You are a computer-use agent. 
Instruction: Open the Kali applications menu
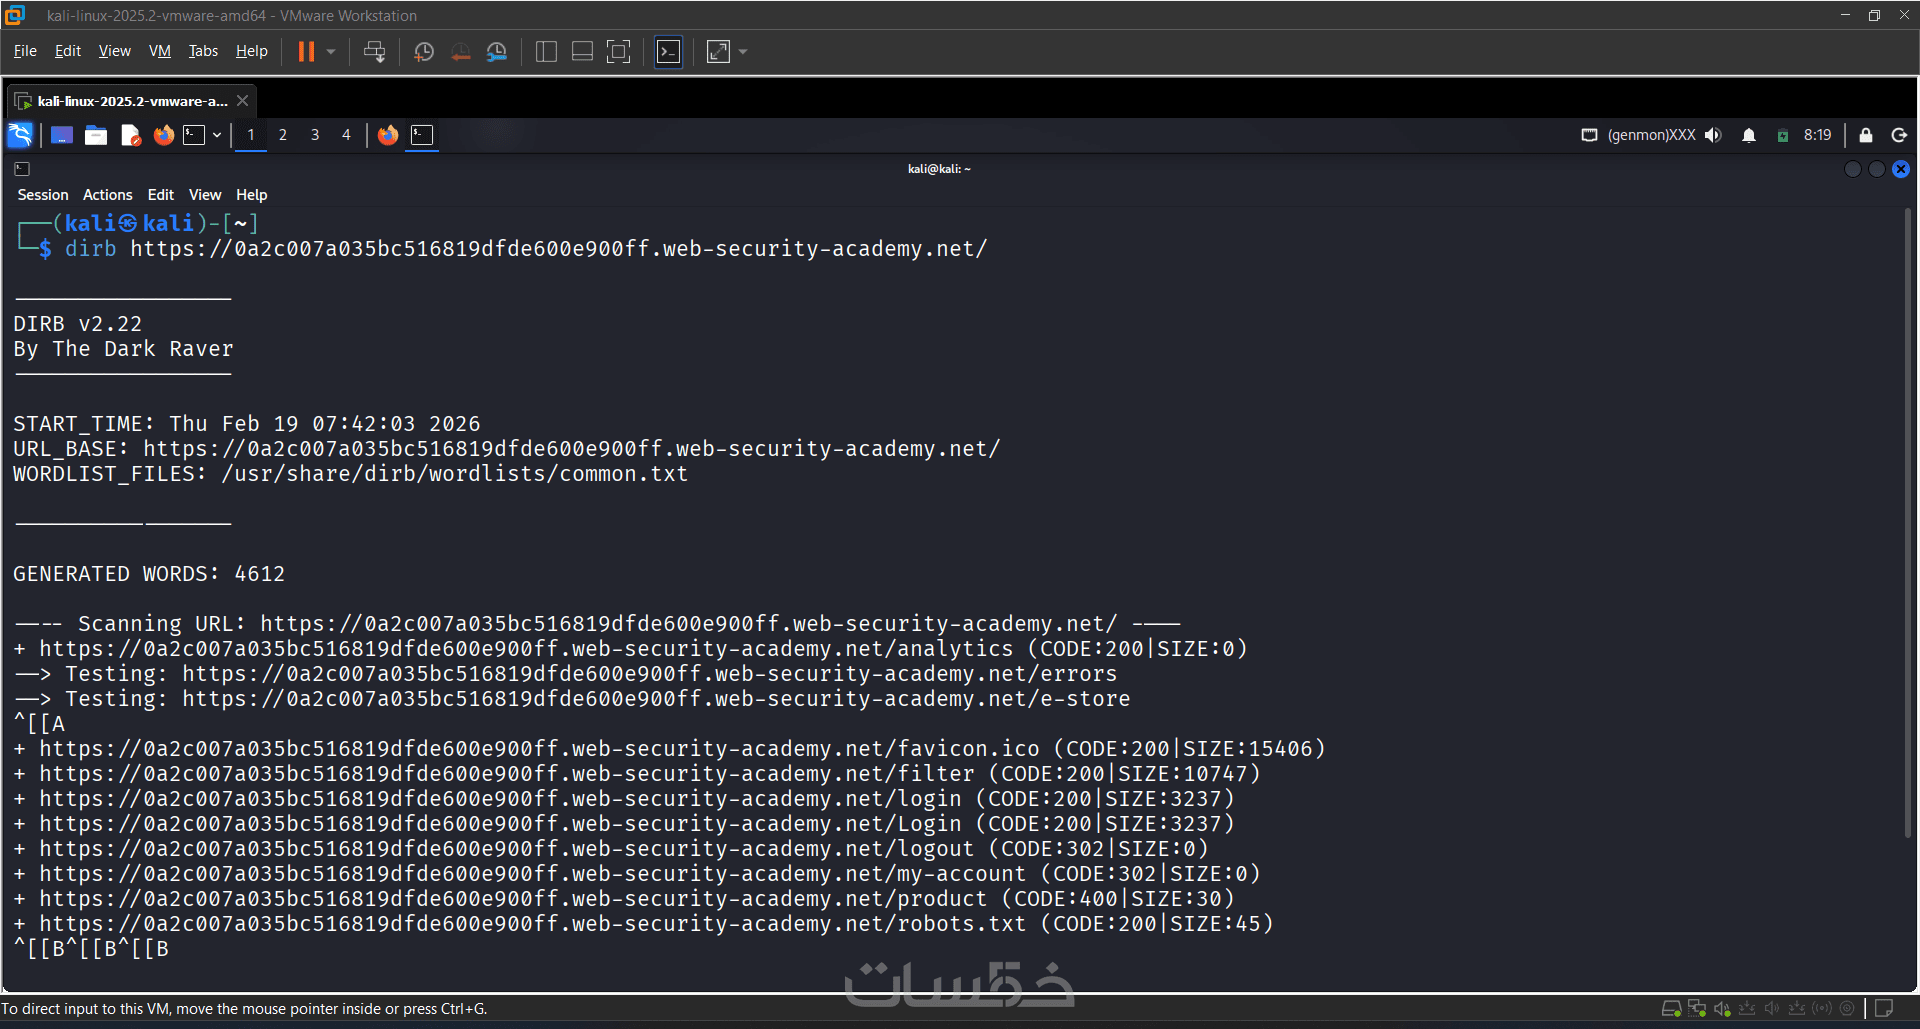(x=20, y=135)
